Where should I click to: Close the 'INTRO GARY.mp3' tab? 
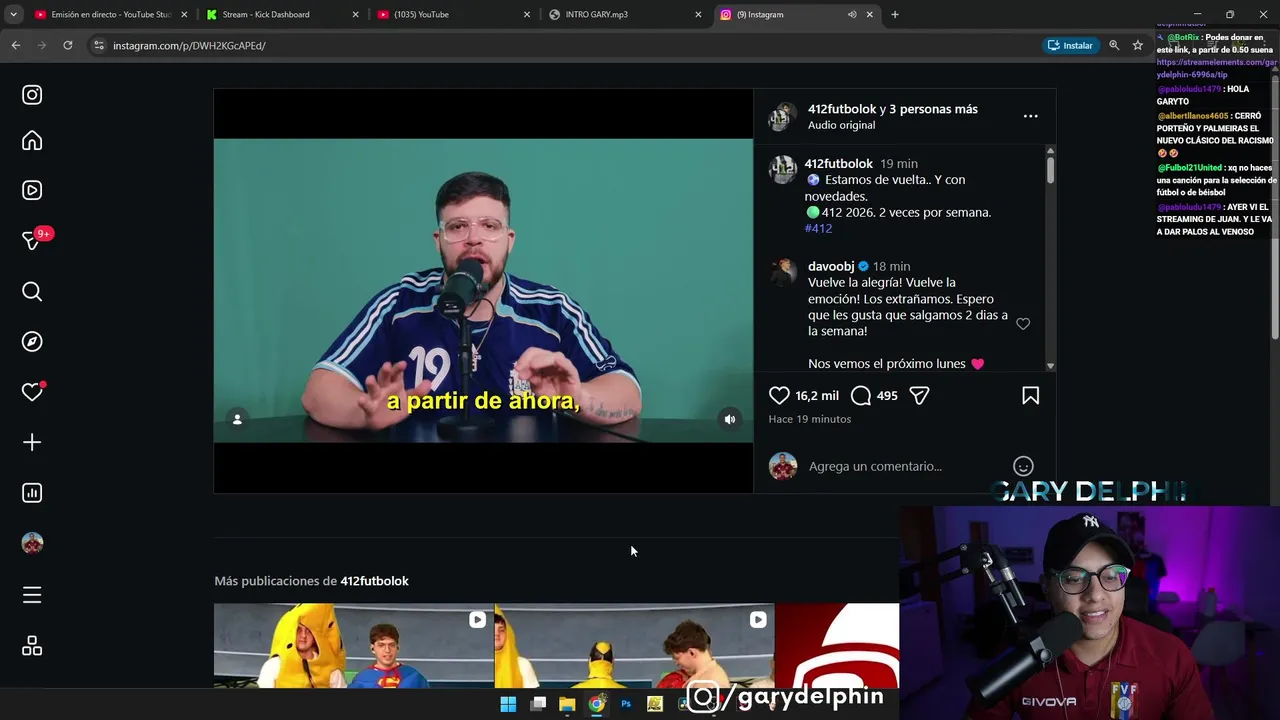699,15
